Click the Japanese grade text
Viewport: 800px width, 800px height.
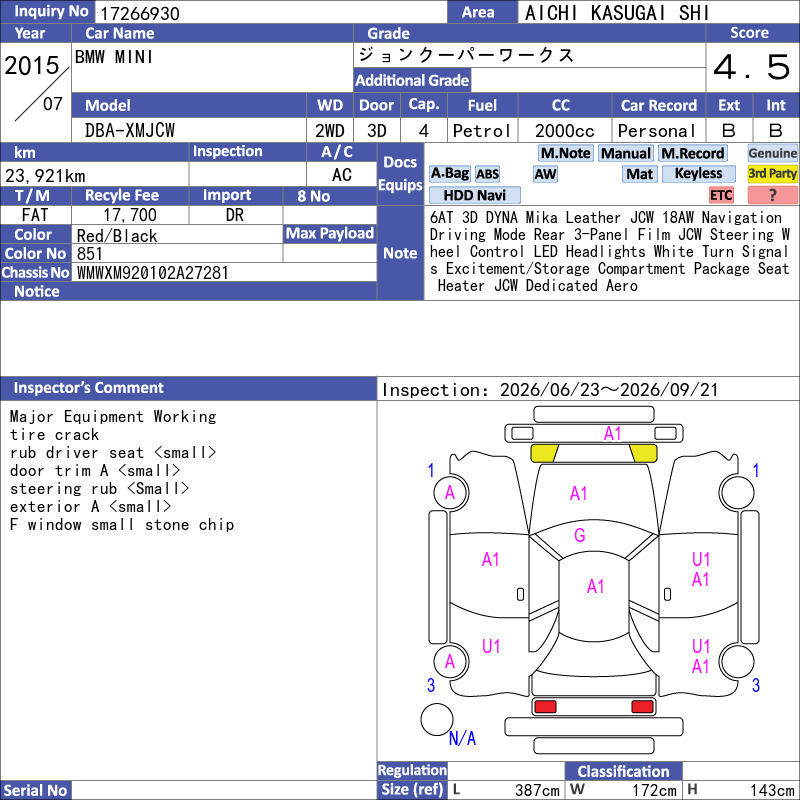click(466, 55)
